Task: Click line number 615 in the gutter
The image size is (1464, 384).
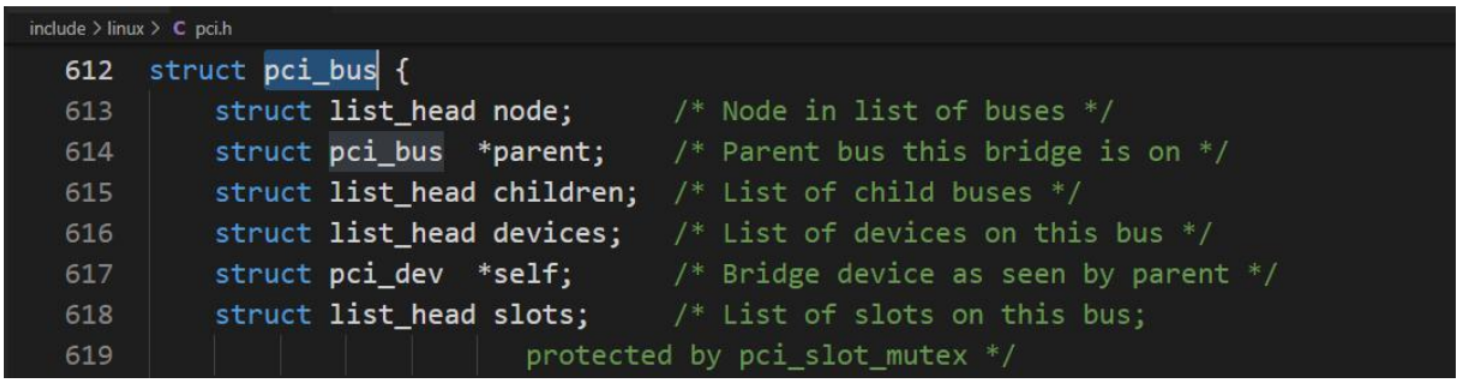Action: (x=88, y=192)
